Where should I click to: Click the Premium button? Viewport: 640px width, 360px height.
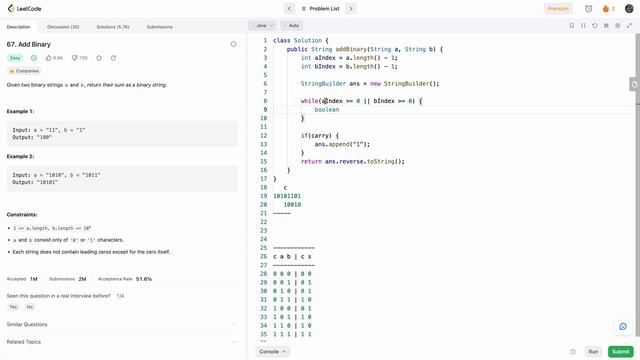558,9
